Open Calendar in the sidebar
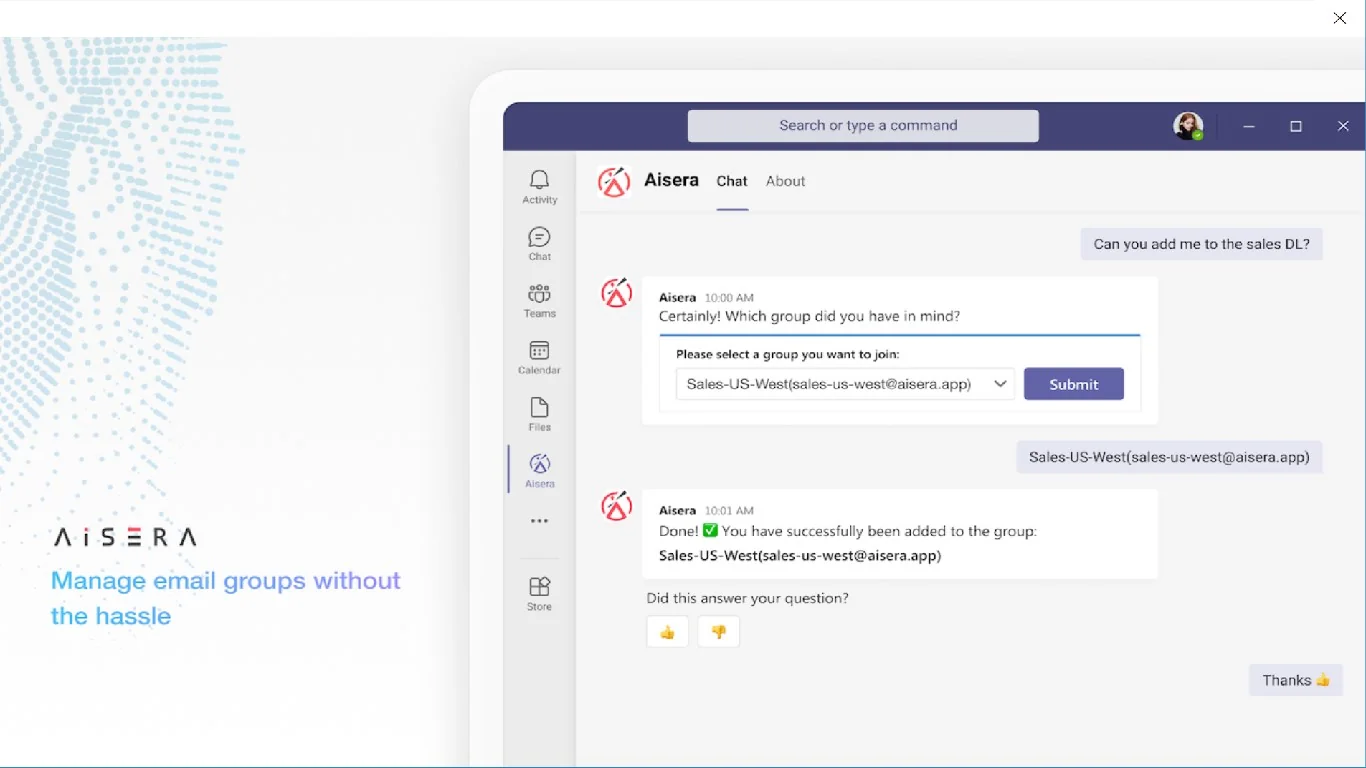Viewport: 1366px width, 768px height. (539, 357)
